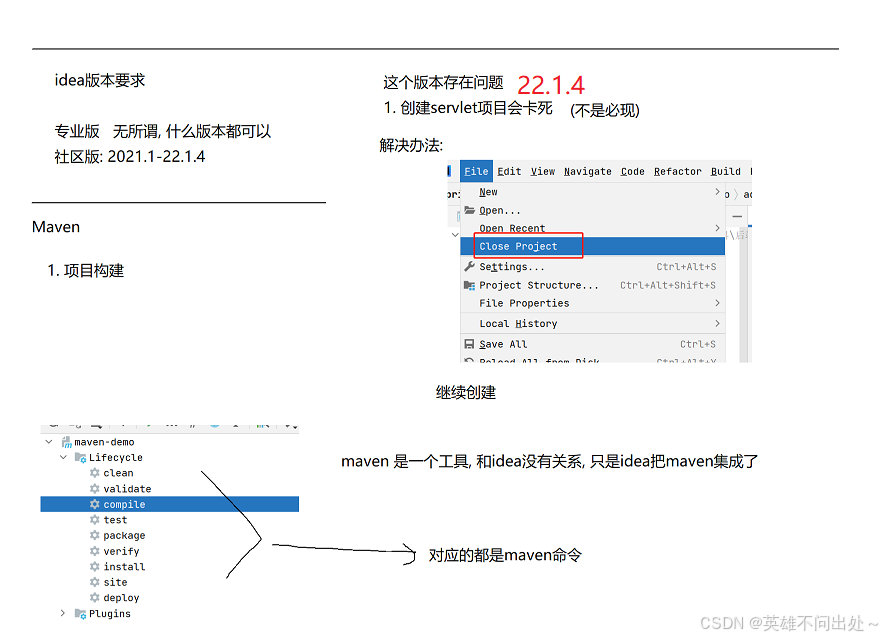Click the gear icon beside validate

[x=95, y=488]
